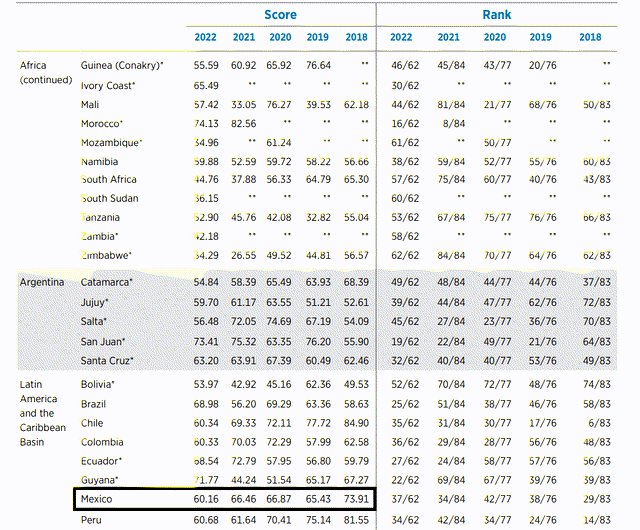The image size is (640, 530).
Task: Select Jujuy's 2019 score 51.21
Action: click(x=318, y=303)
